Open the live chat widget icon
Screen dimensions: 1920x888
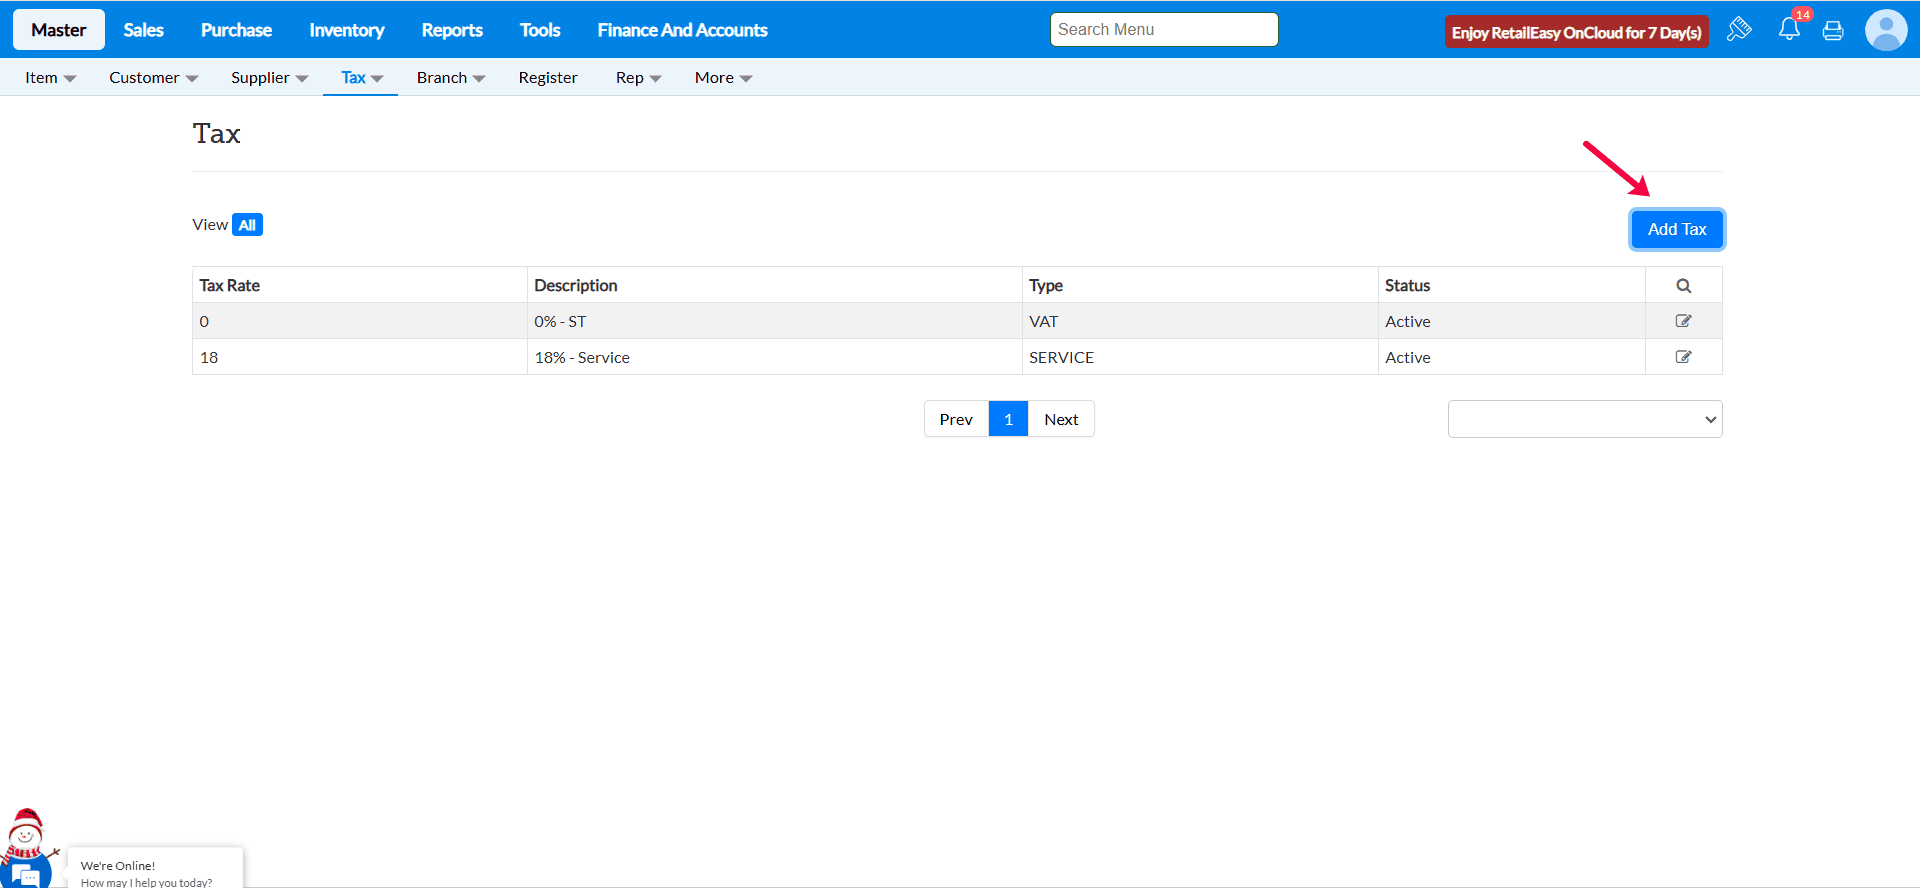coord(27,874)
